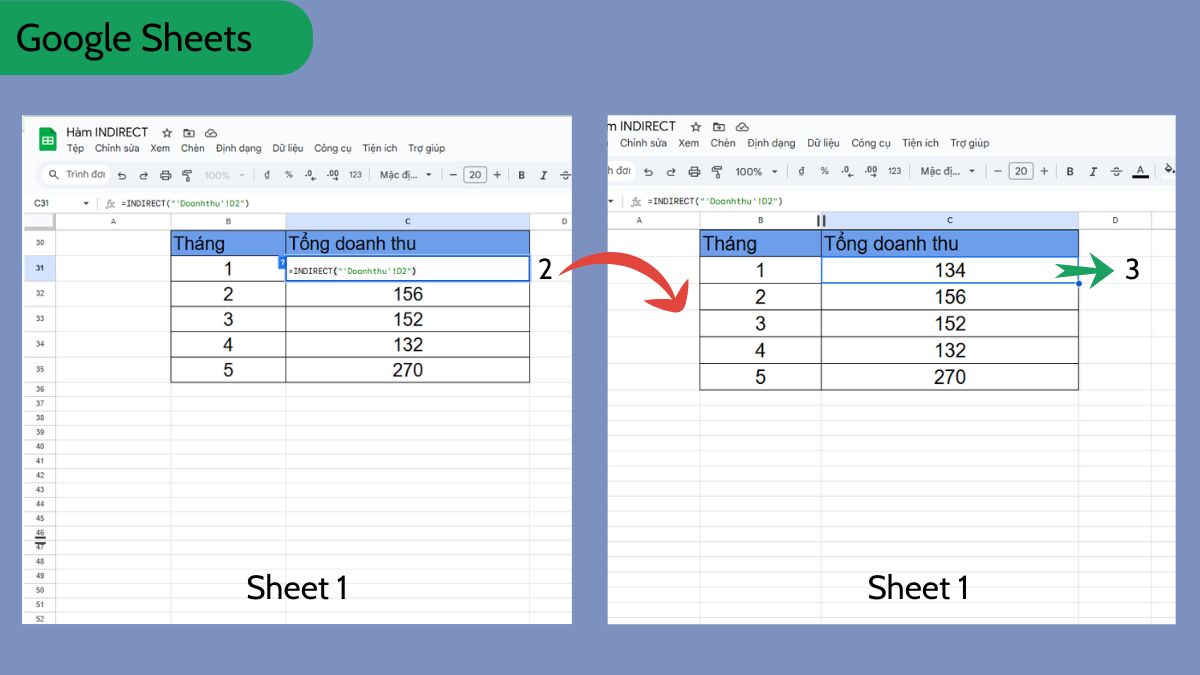This screenshot has width=1200, height=675.
Task: Click the Undo icon
Action: click(x=121, y=174)
